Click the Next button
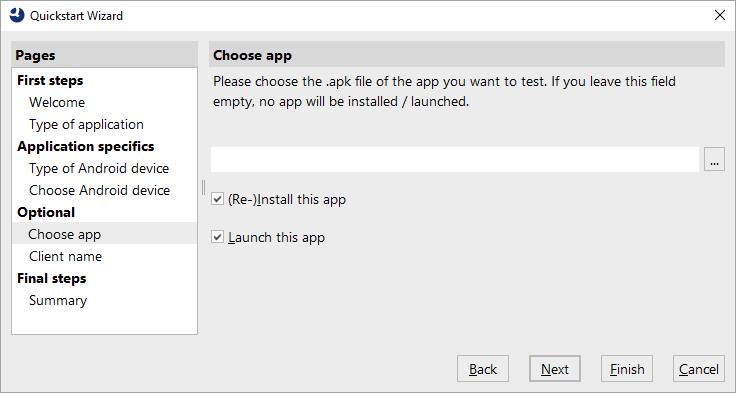This screenshot has height=393, width=736. click(x=554, y=369)
